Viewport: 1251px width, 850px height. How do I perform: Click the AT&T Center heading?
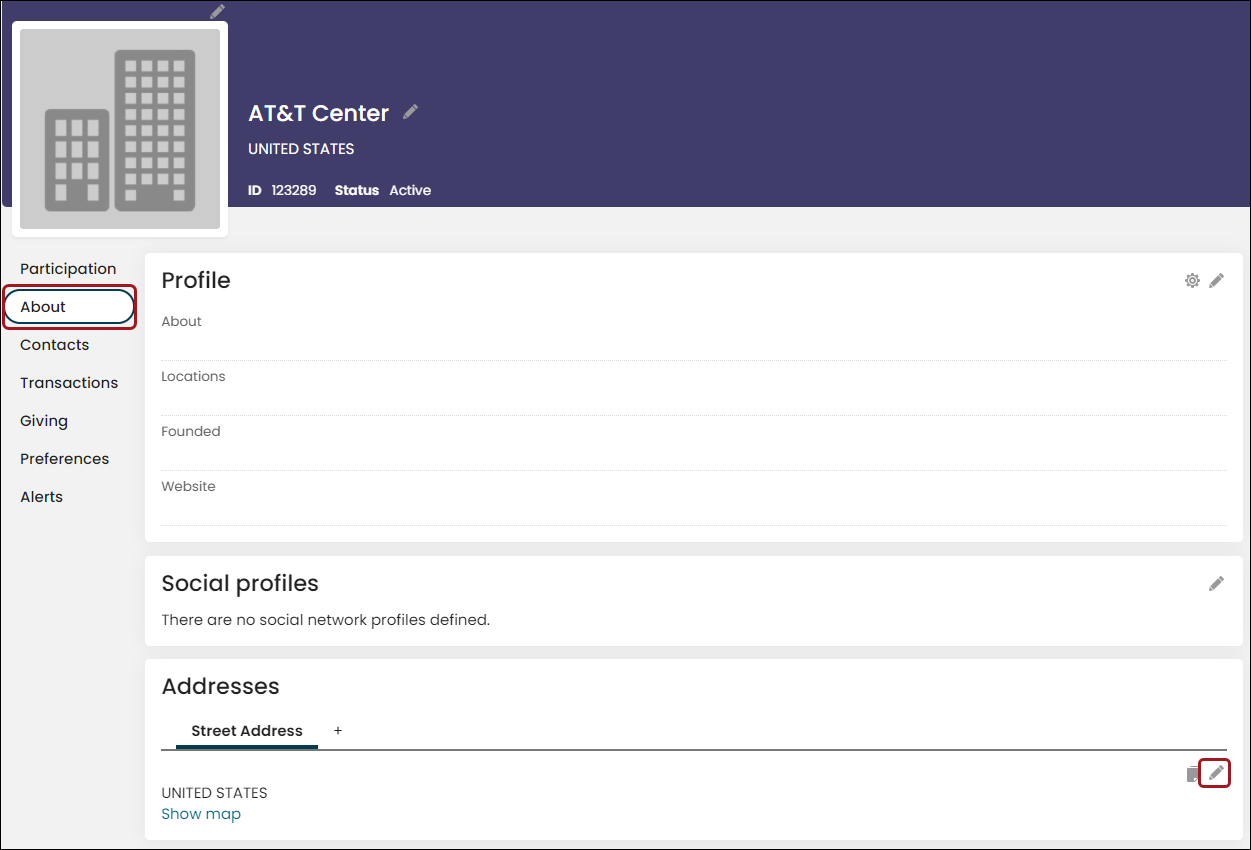tap(319, 113)
